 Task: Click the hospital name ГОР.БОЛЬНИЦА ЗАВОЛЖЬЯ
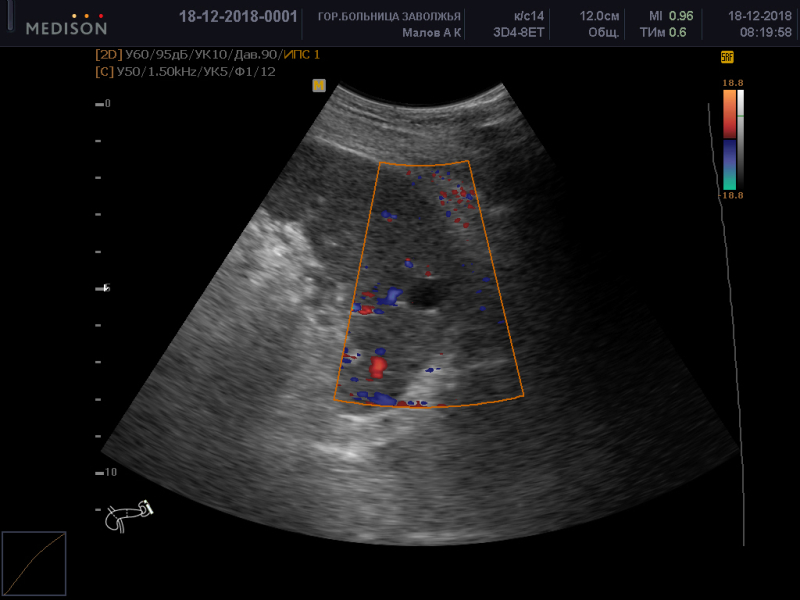pos(389,16)
